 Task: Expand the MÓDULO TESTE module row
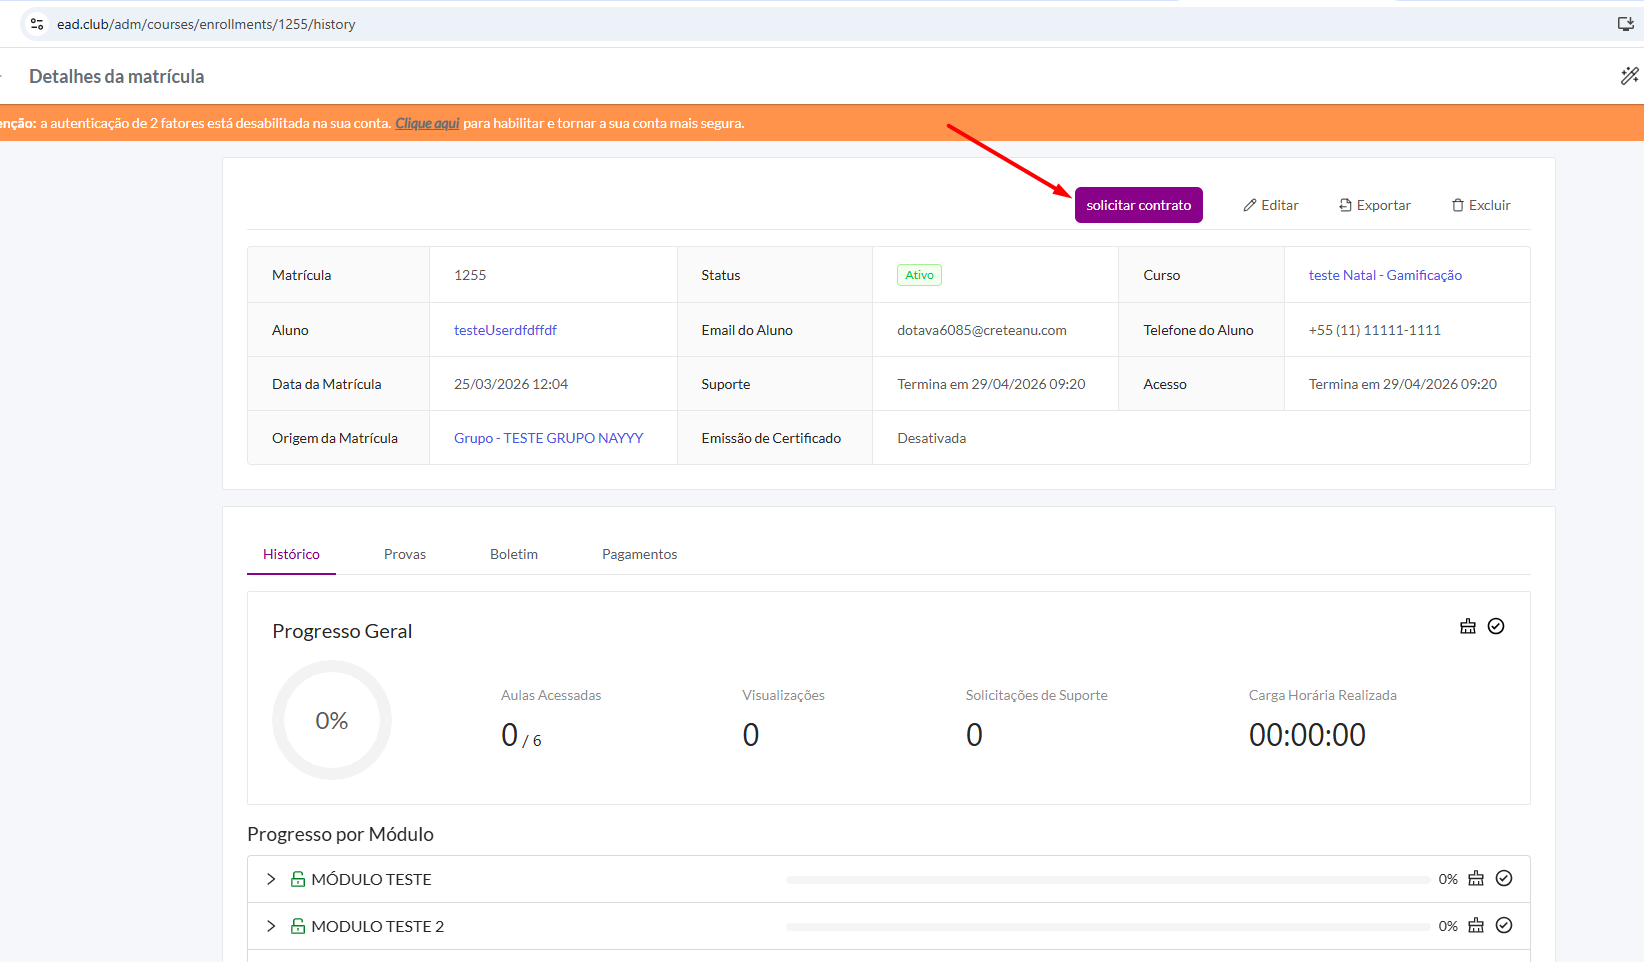point(271,879)
